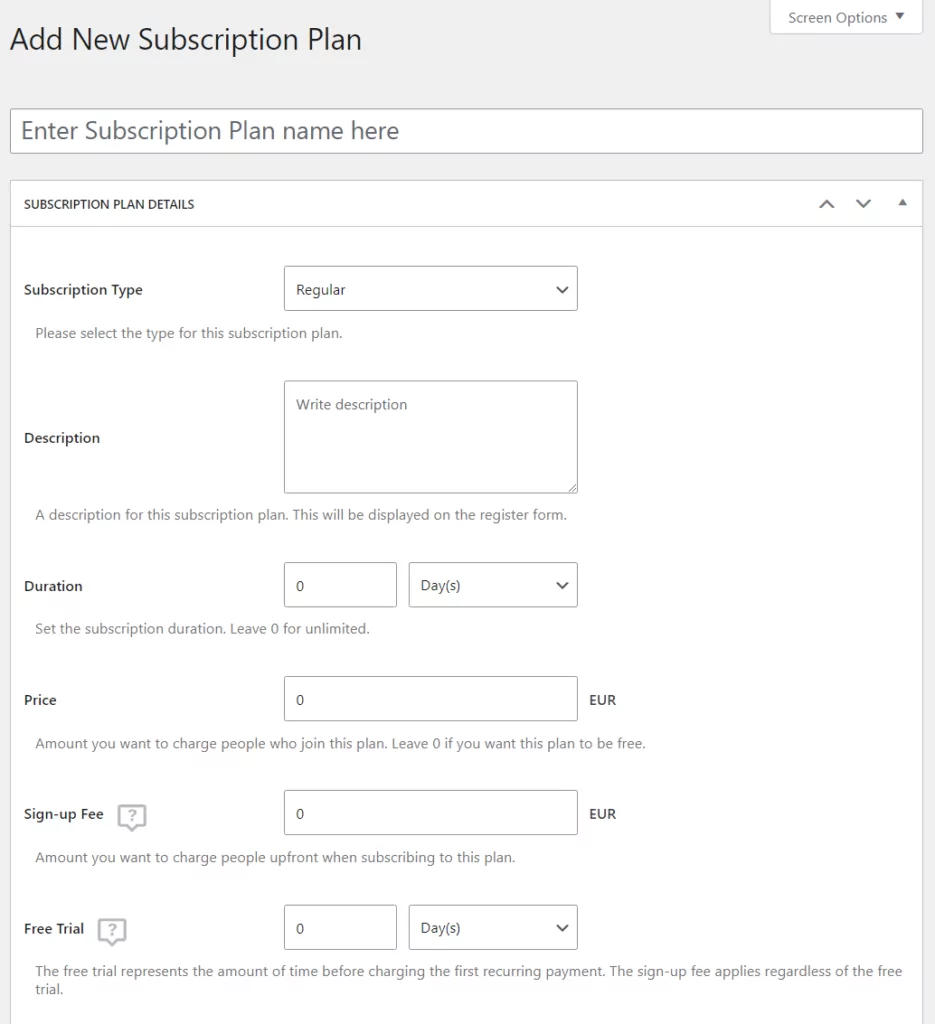Click the EUR text beside Price
This screenshot has height=1024, width=935.
(603, 700)
